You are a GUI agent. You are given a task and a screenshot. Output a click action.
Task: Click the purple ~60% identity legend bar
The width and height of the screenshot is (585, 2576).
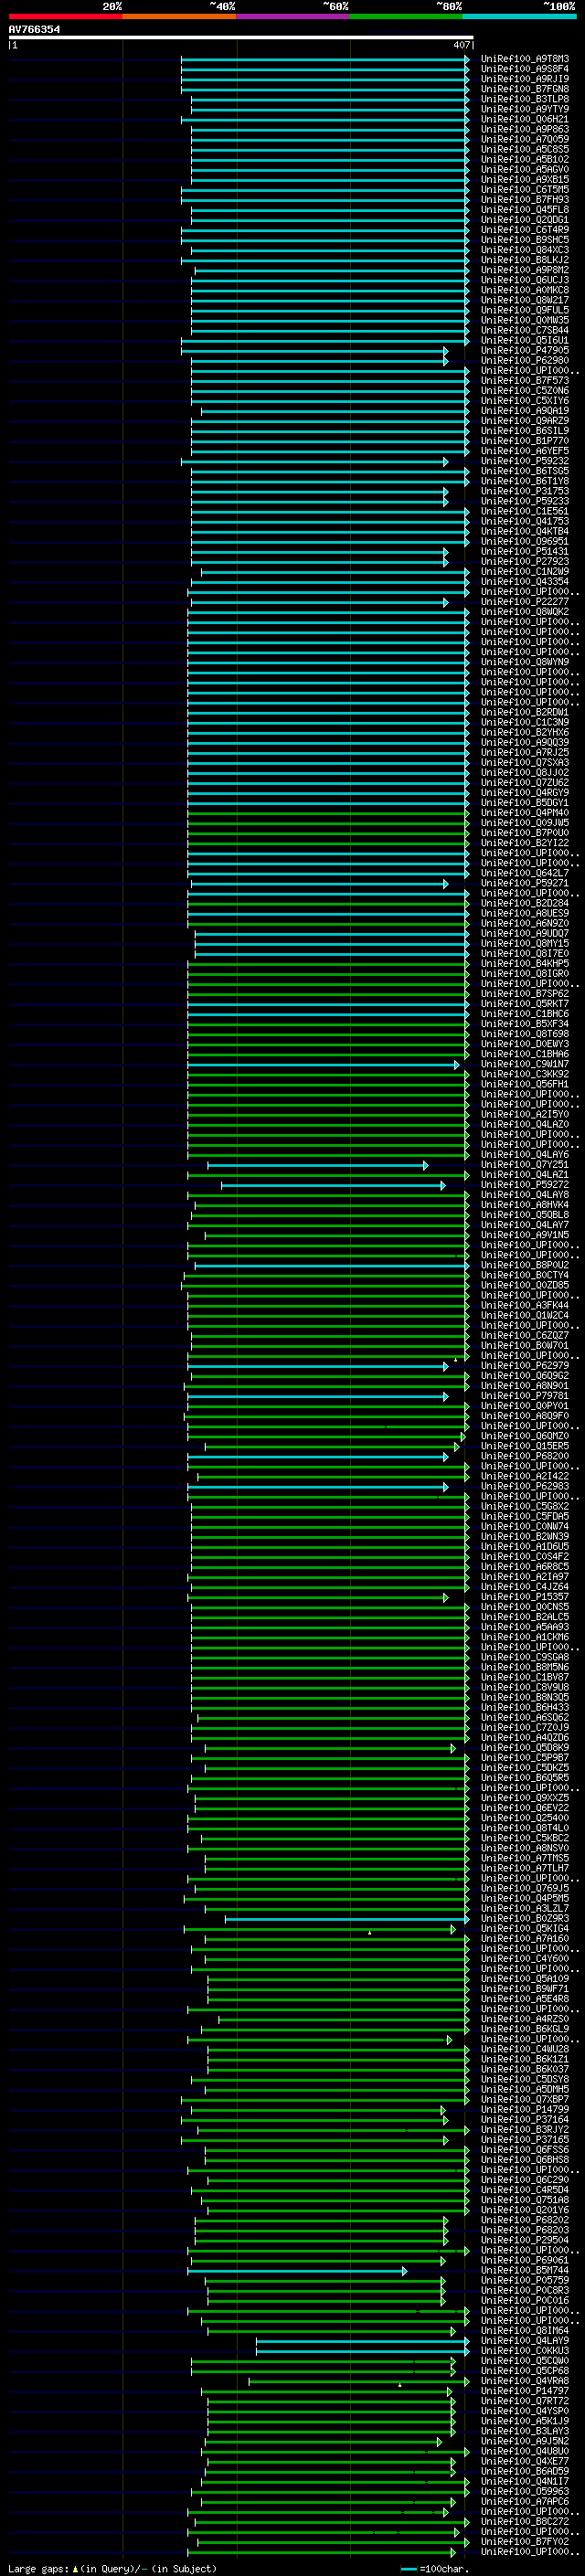(293, 16)
